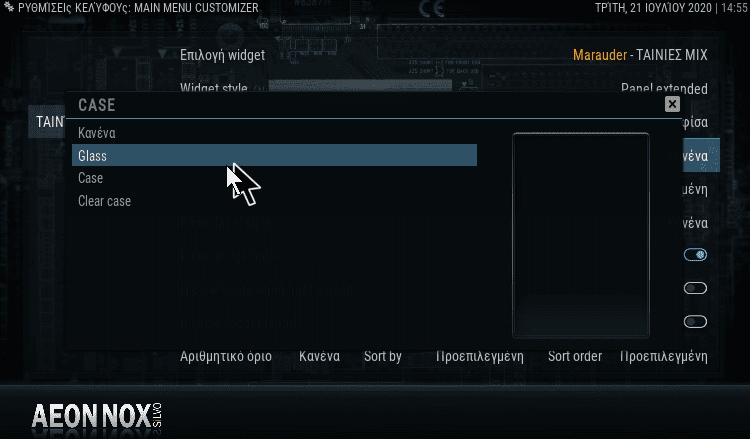This screenshot has height=439, width=750.
Task: Open Sort by Προεπιλεγμένη selector
Action: (x=443, y=356)
